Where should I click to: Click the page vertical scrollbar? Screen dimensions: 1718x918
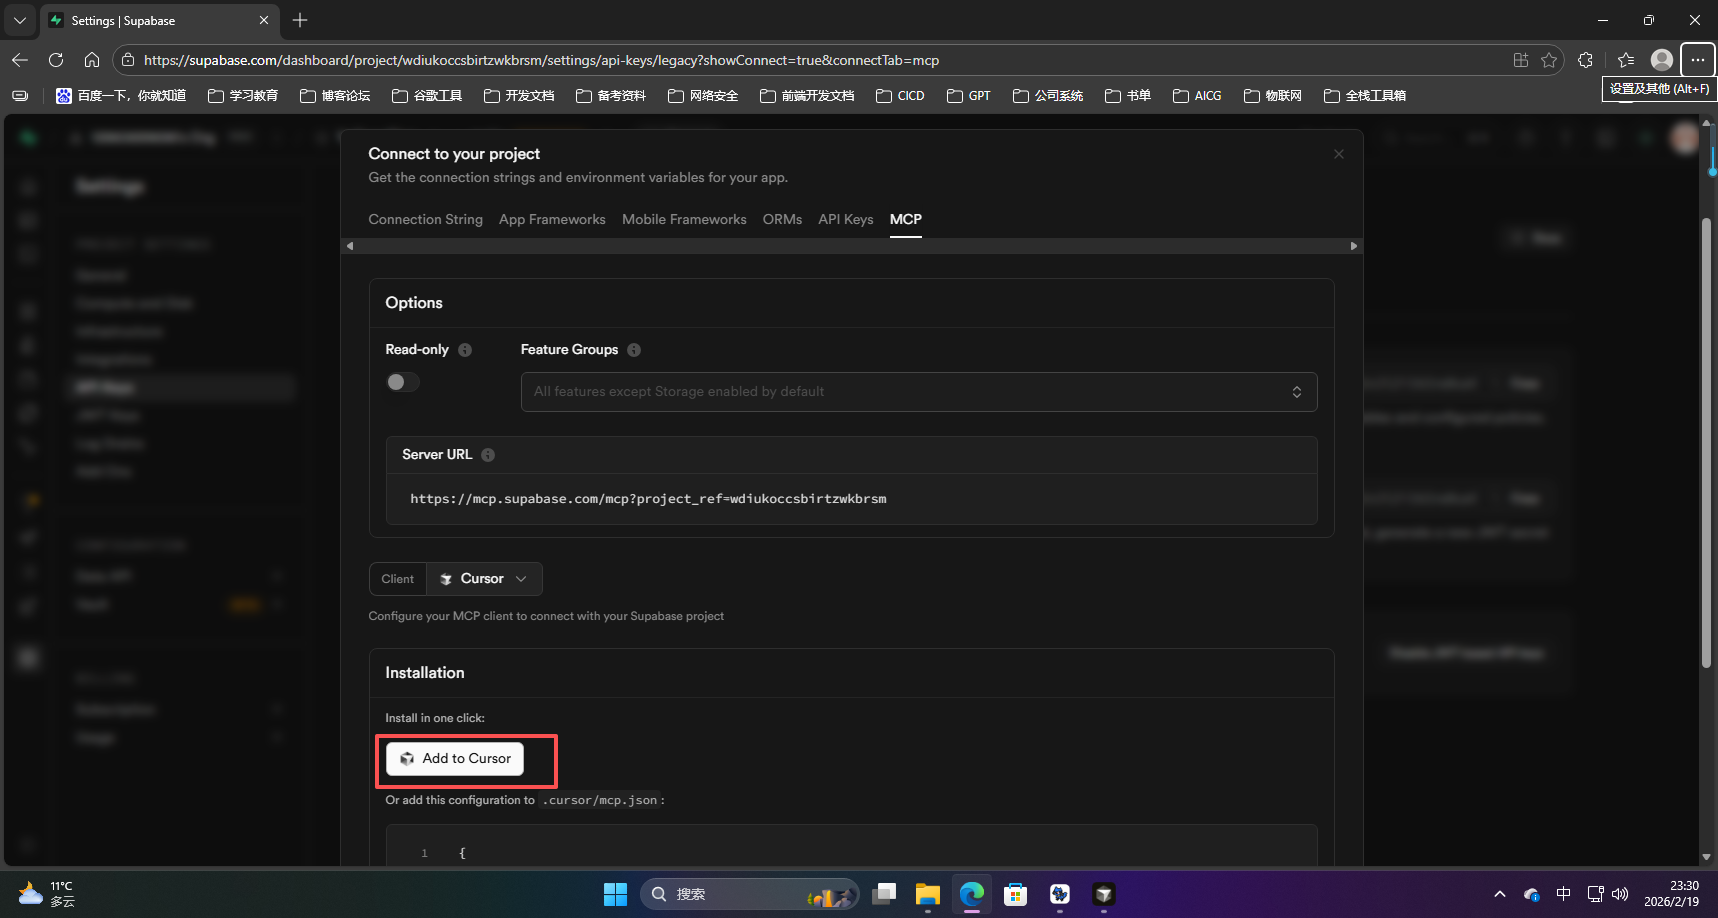1706,442
